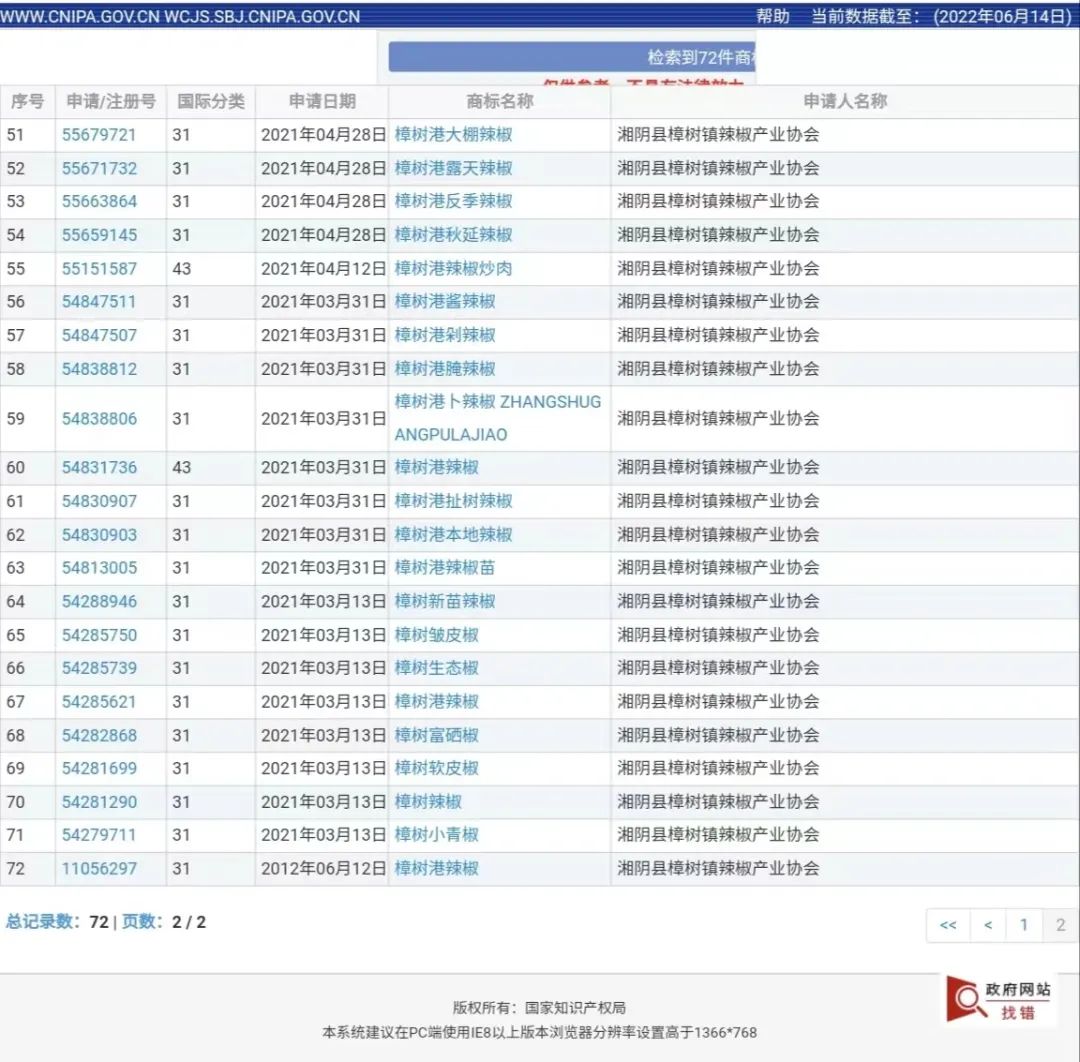Click the previous page < button
The height and width of the screenshot is (1062, 1080).
(986, 925)
